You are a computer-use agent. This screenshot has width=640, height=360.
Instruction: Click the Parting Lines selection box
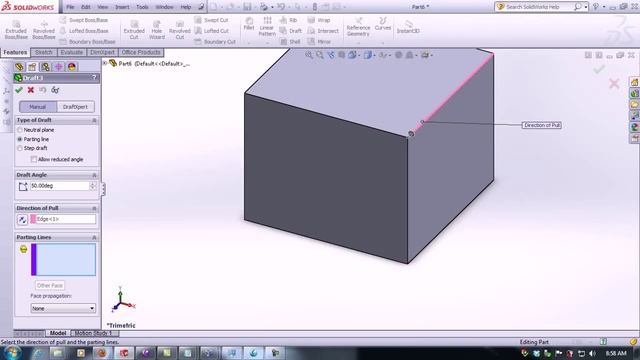[63, 260]
